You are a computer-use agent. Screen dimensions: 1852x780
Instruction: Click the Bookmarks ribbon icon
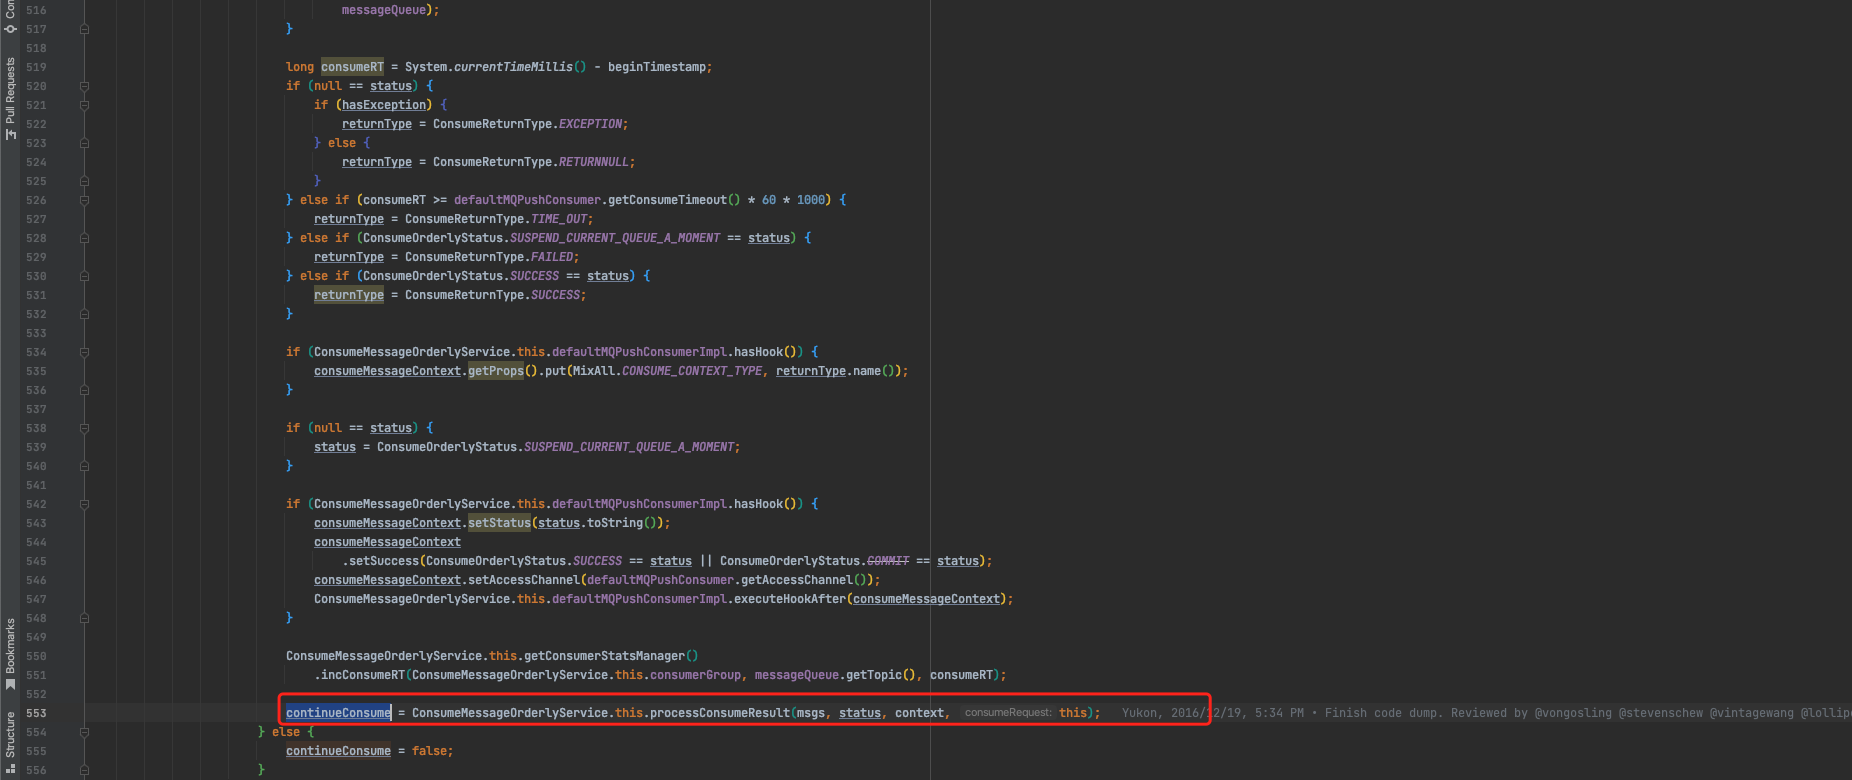click(10, 684)
